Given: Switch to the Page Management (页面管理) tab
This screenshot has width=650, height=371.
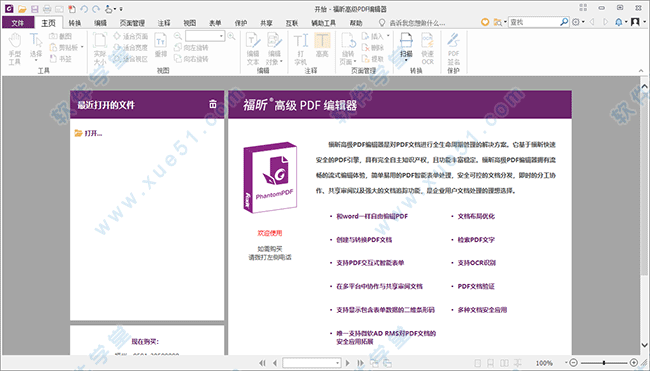Looking at the screenshot, I should tap(132, 23).
